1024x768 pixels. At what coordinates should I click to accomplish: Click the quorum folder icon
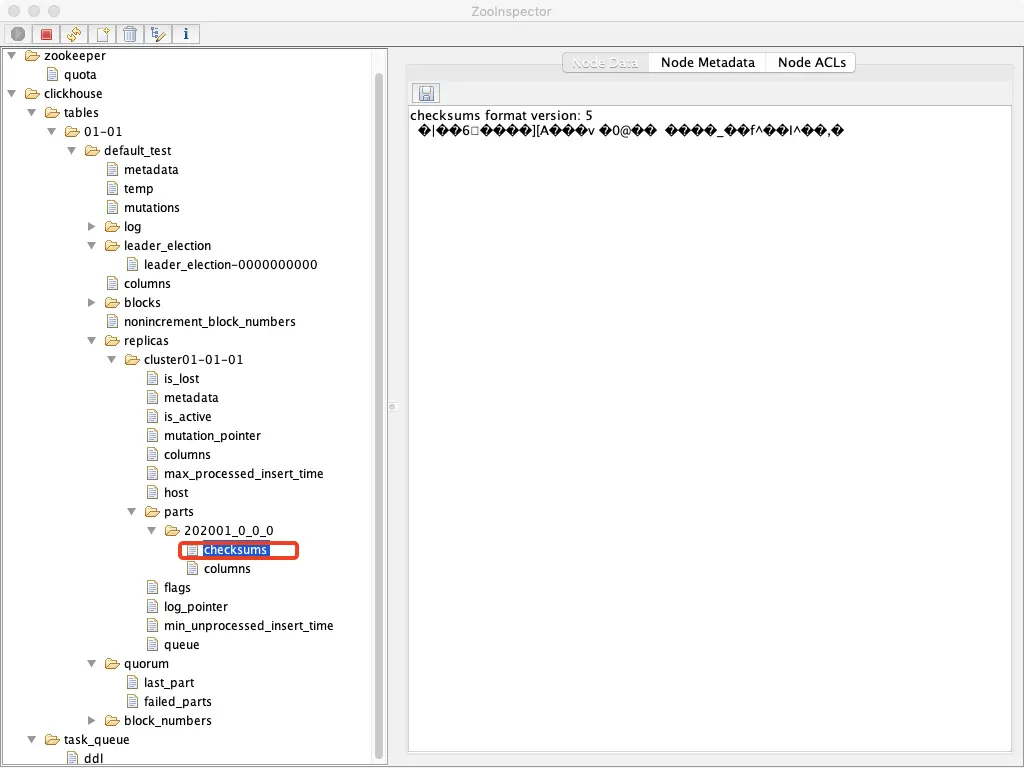click(112, 664)
